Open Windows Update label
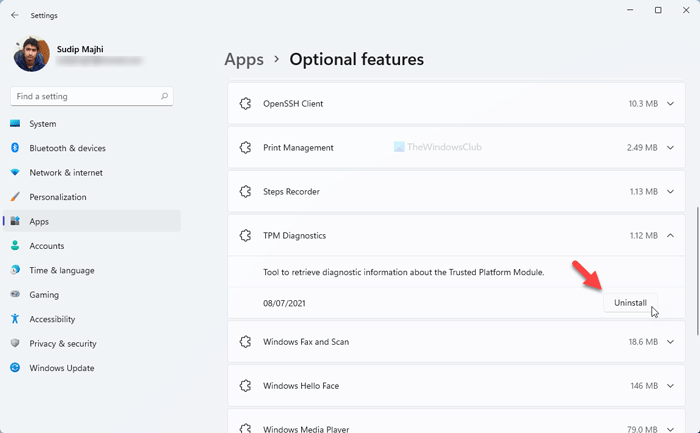Viewport: 700px width, 433px height. (62, 368)
